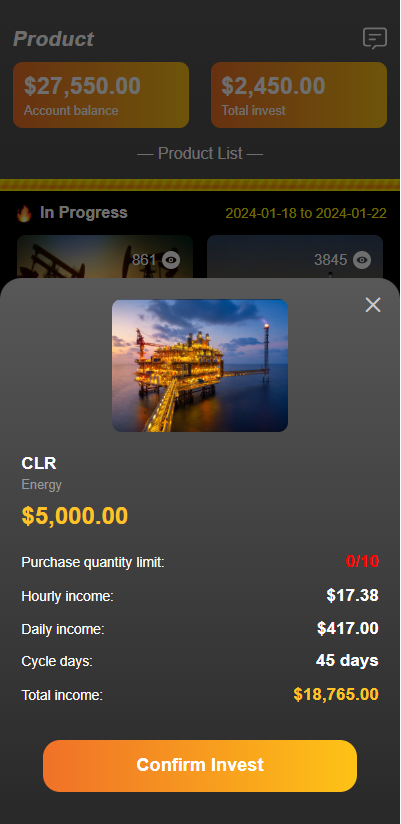Select the oil pumpjack product thumbnail
The width and height of the screenshot is (401, 824).
click(105, 256)
